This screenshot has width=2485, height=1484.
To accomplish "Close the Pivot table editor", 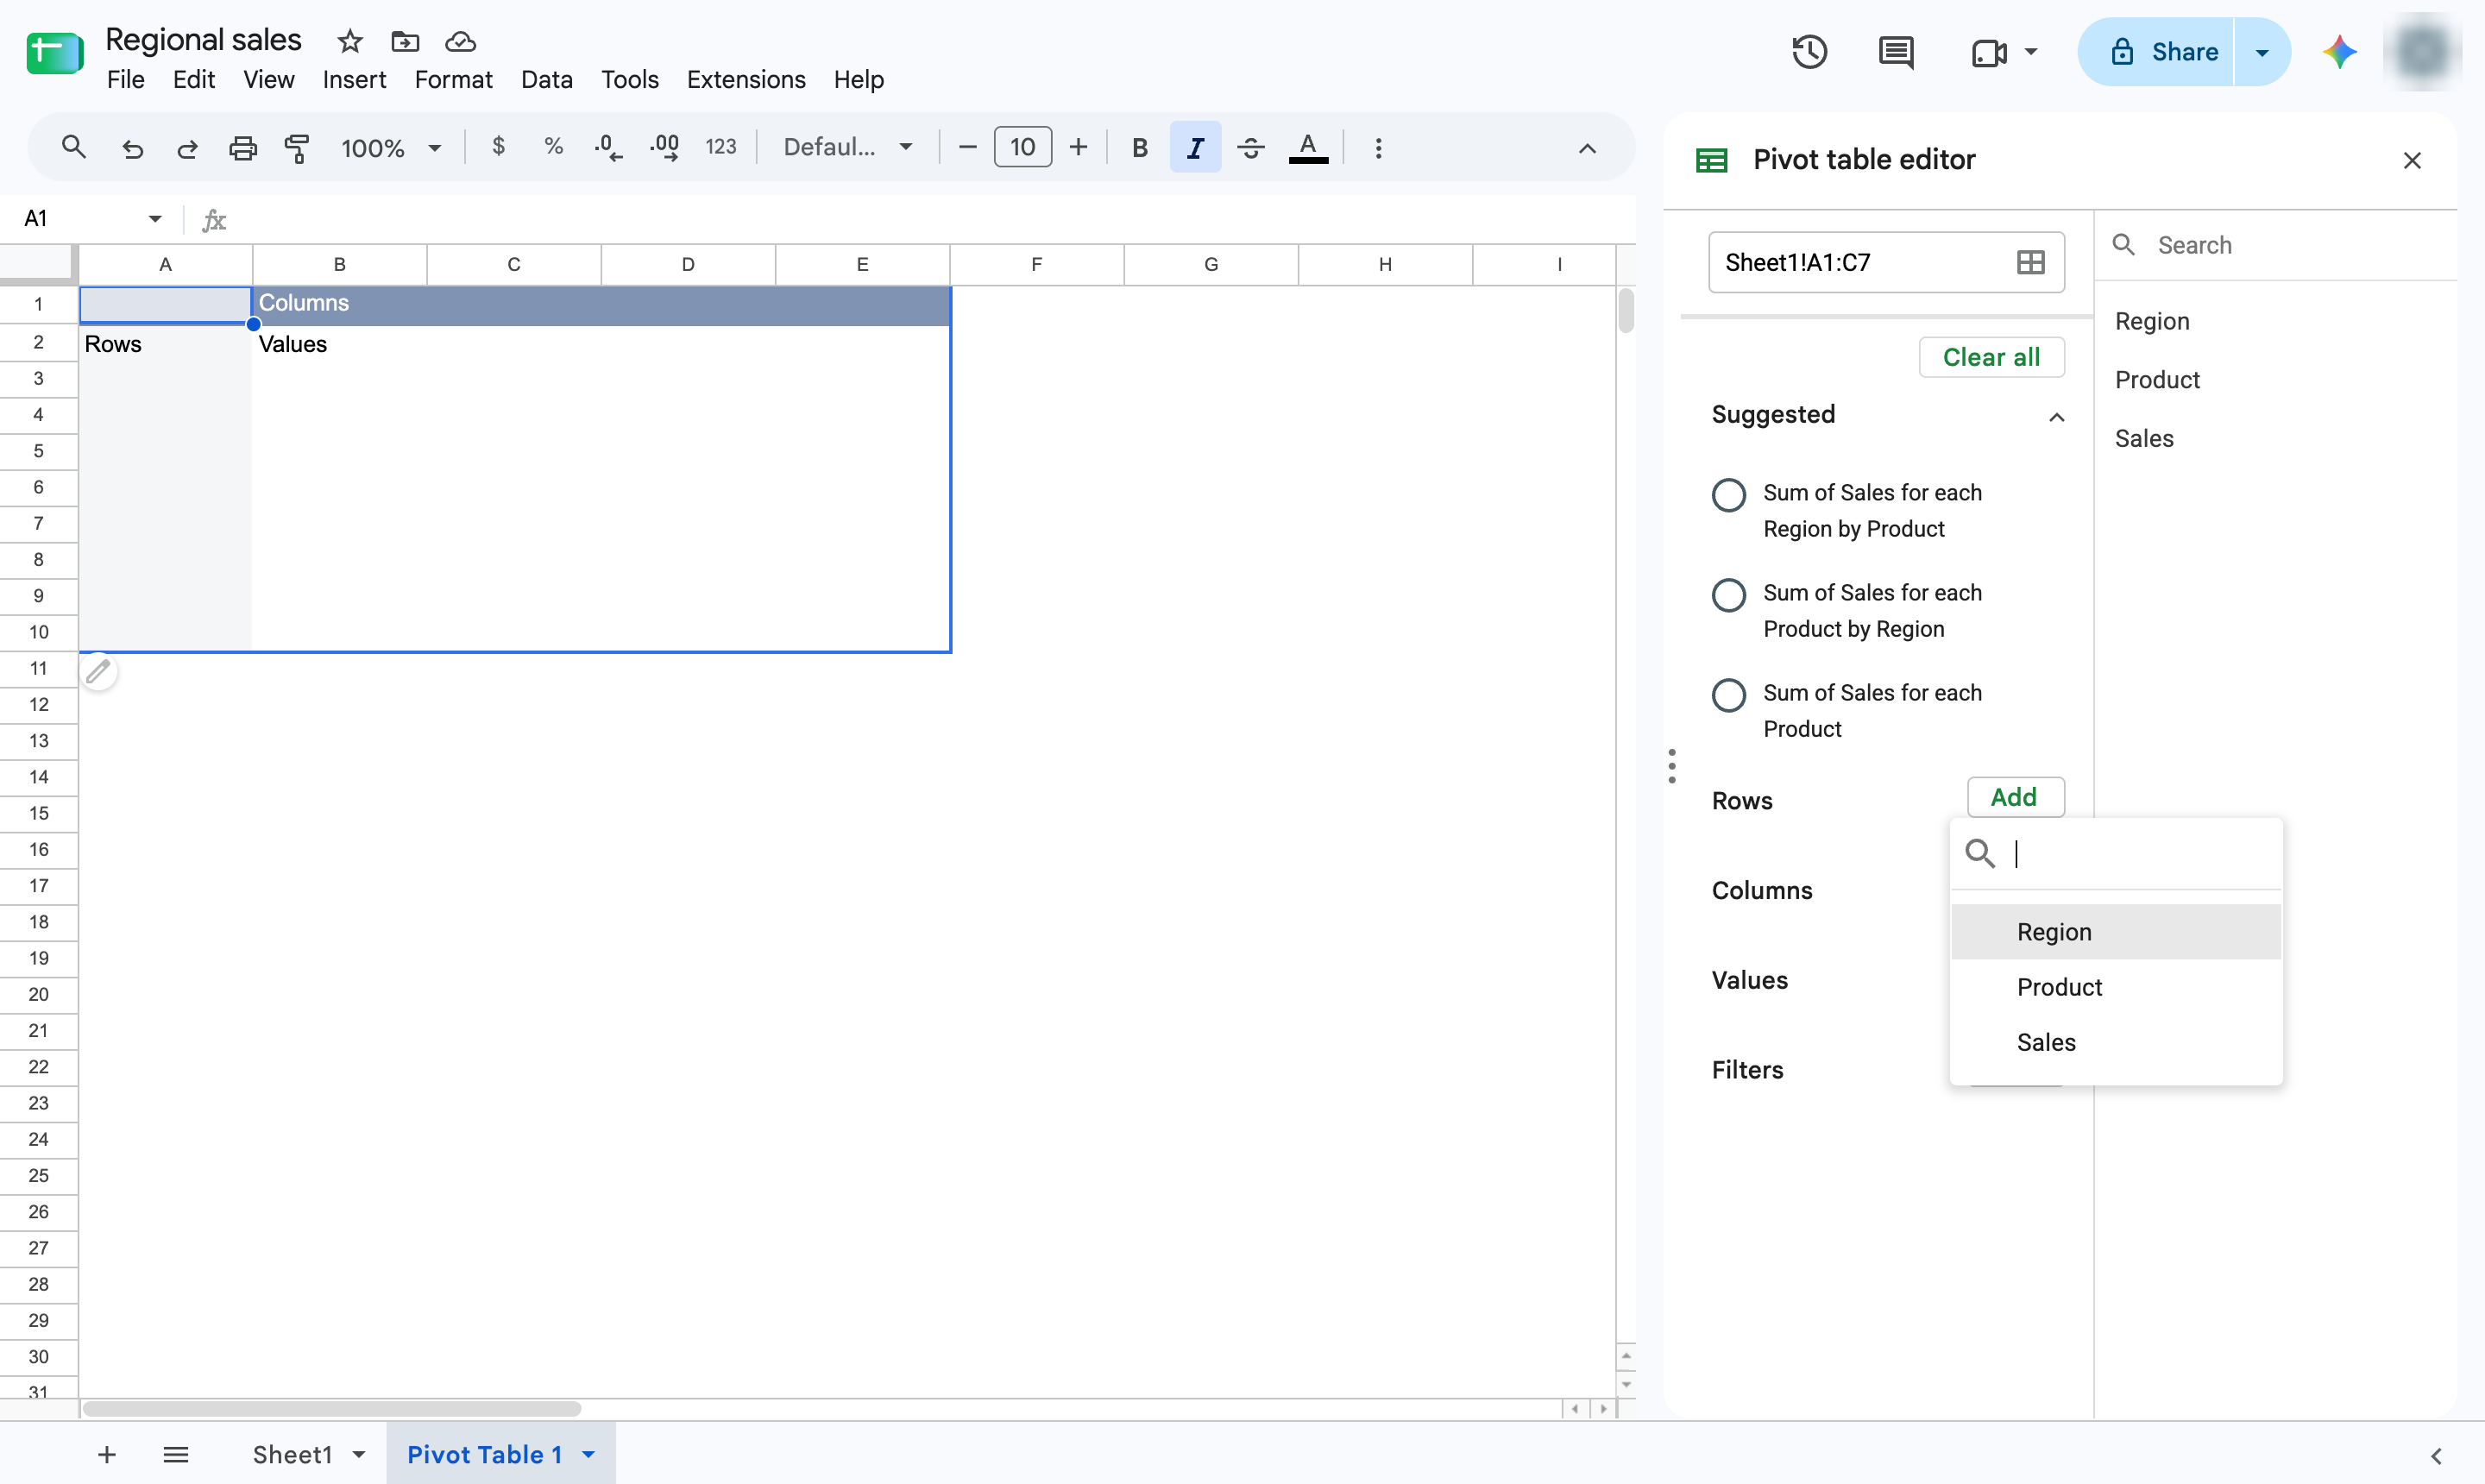I will click(x=2412, y=160).
